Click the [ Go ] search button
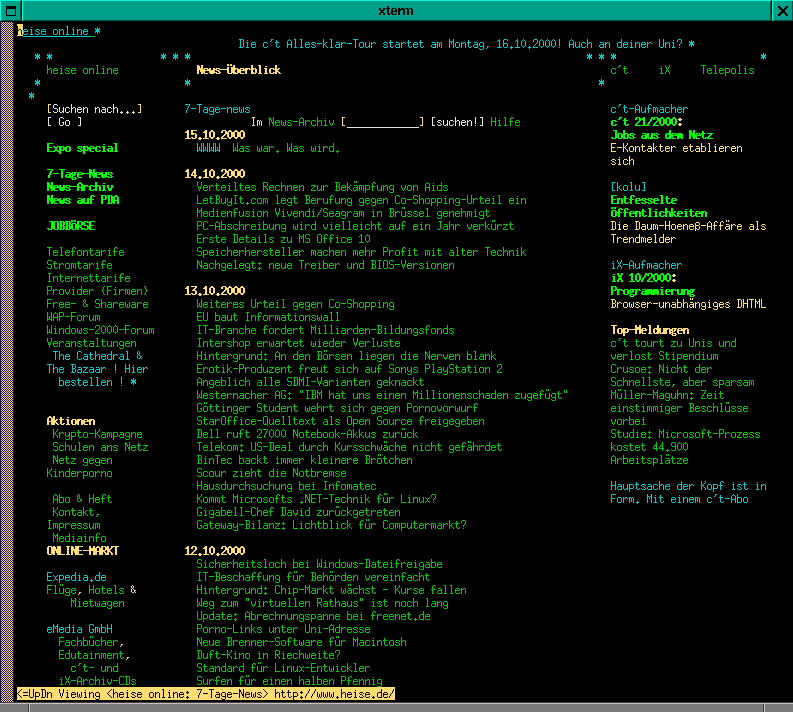The image size is (793, 712). [64, 122]
